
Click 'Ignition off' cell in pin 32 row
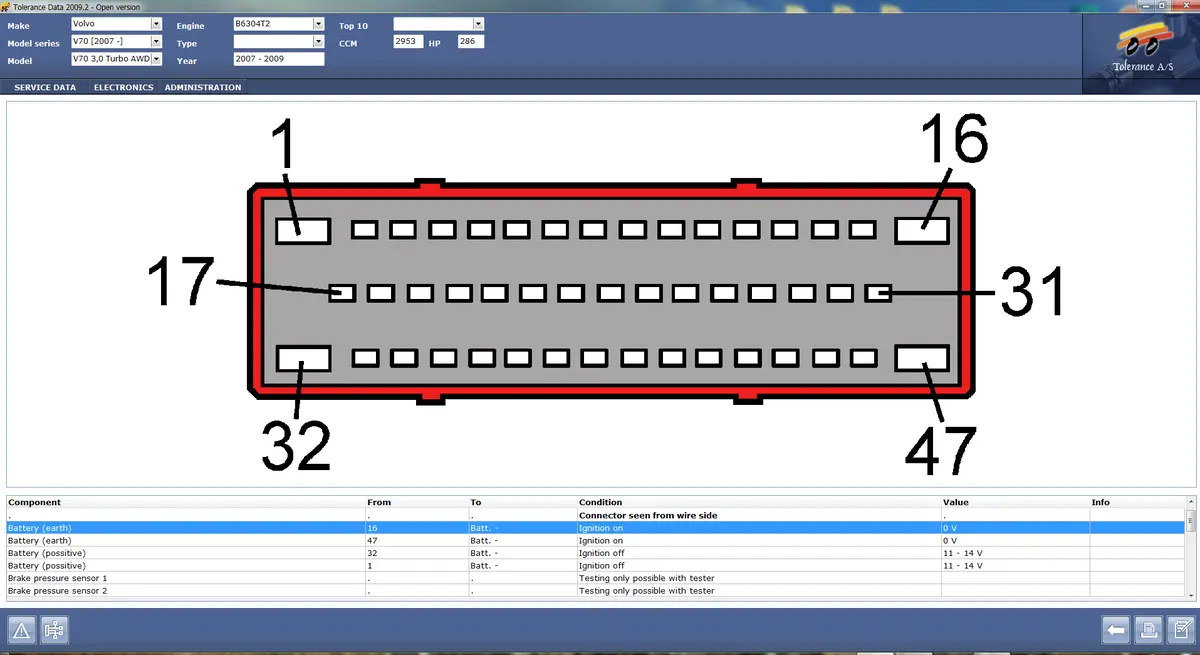tap(758, 553)
